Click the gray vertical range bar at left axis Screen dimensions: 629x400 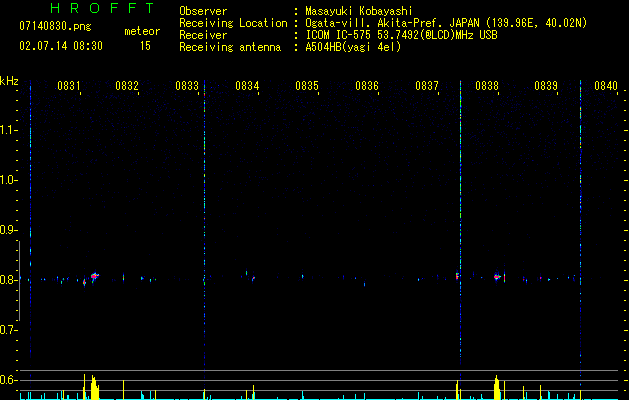pyautogui.click(x=19, y=280)
